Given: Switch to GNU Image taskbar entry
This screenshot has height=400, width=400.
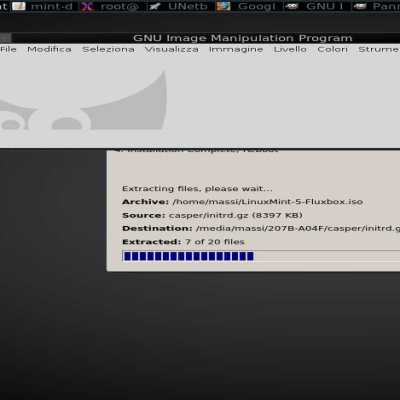Looking at the screenshot, I should 317,6.
